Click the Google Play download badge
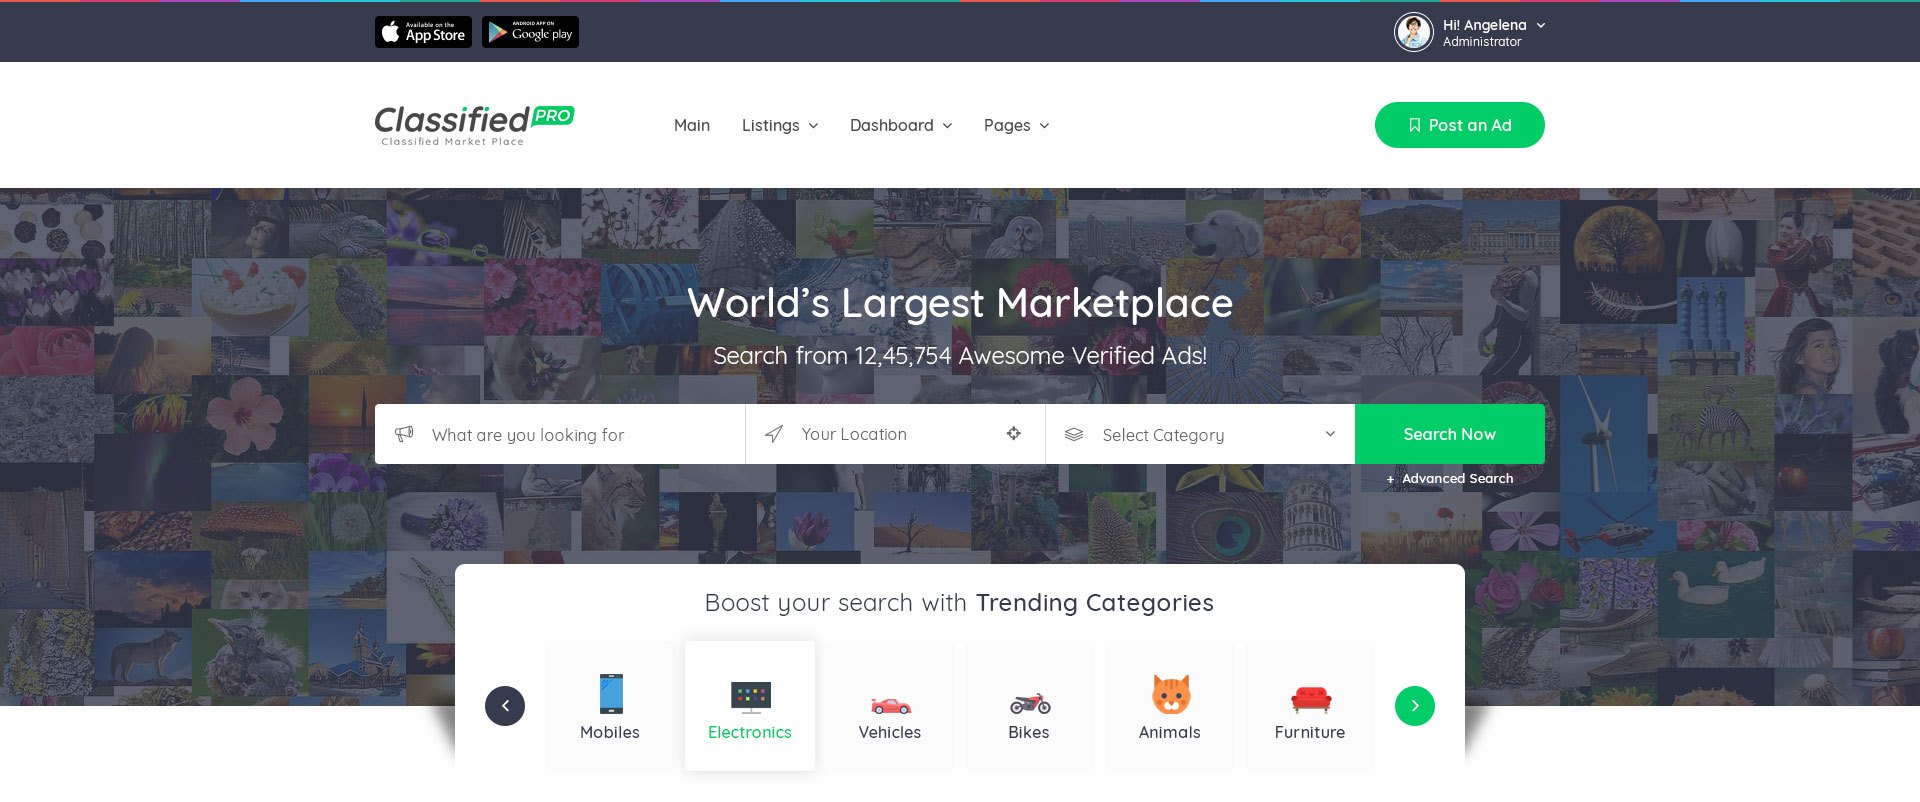 (x=530, y=32)
